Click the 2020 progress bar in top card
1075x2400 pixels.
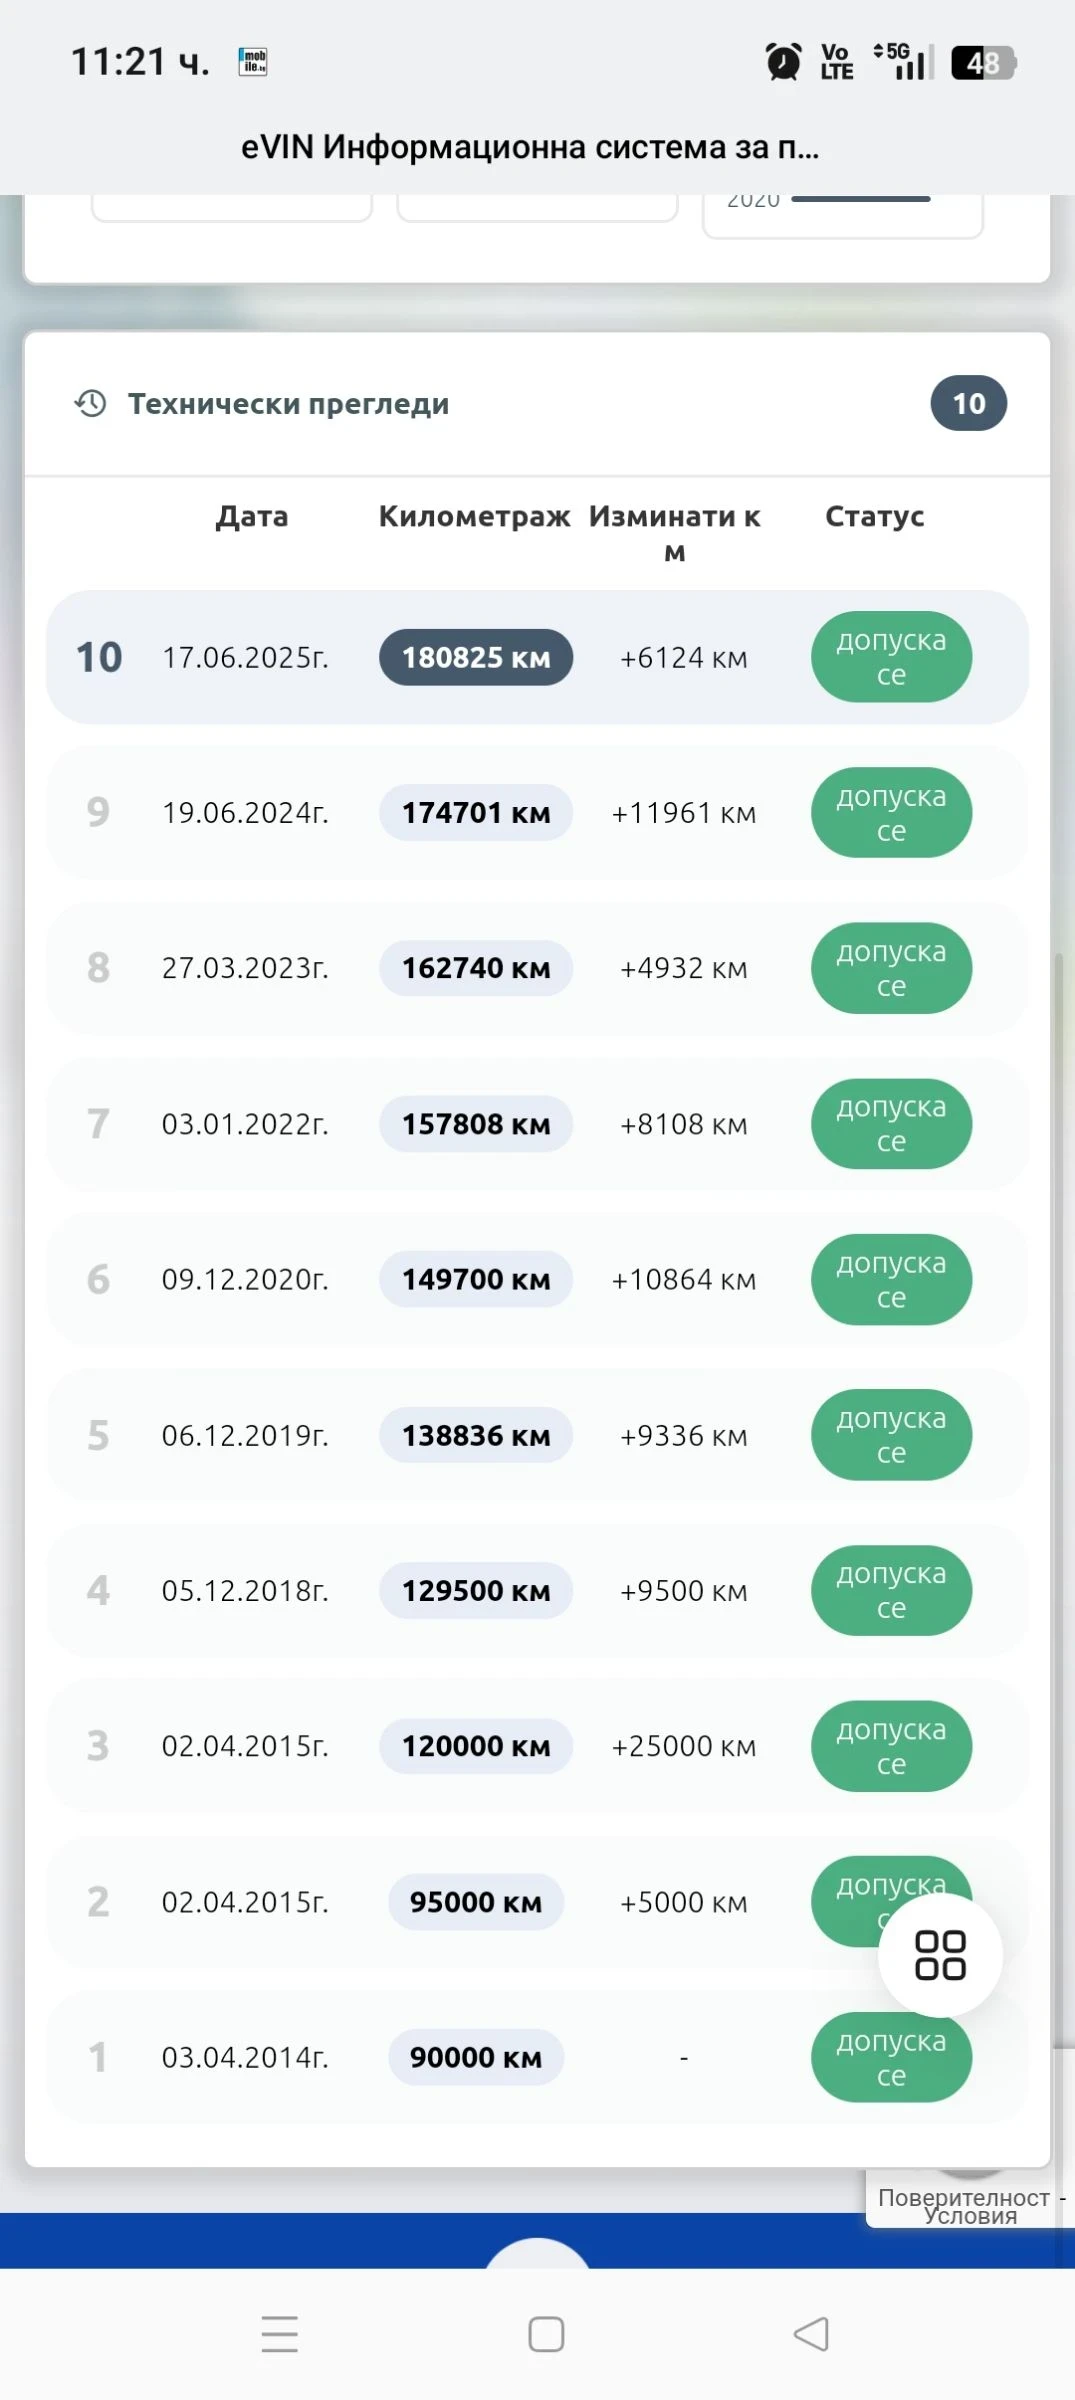coord(861,200)
